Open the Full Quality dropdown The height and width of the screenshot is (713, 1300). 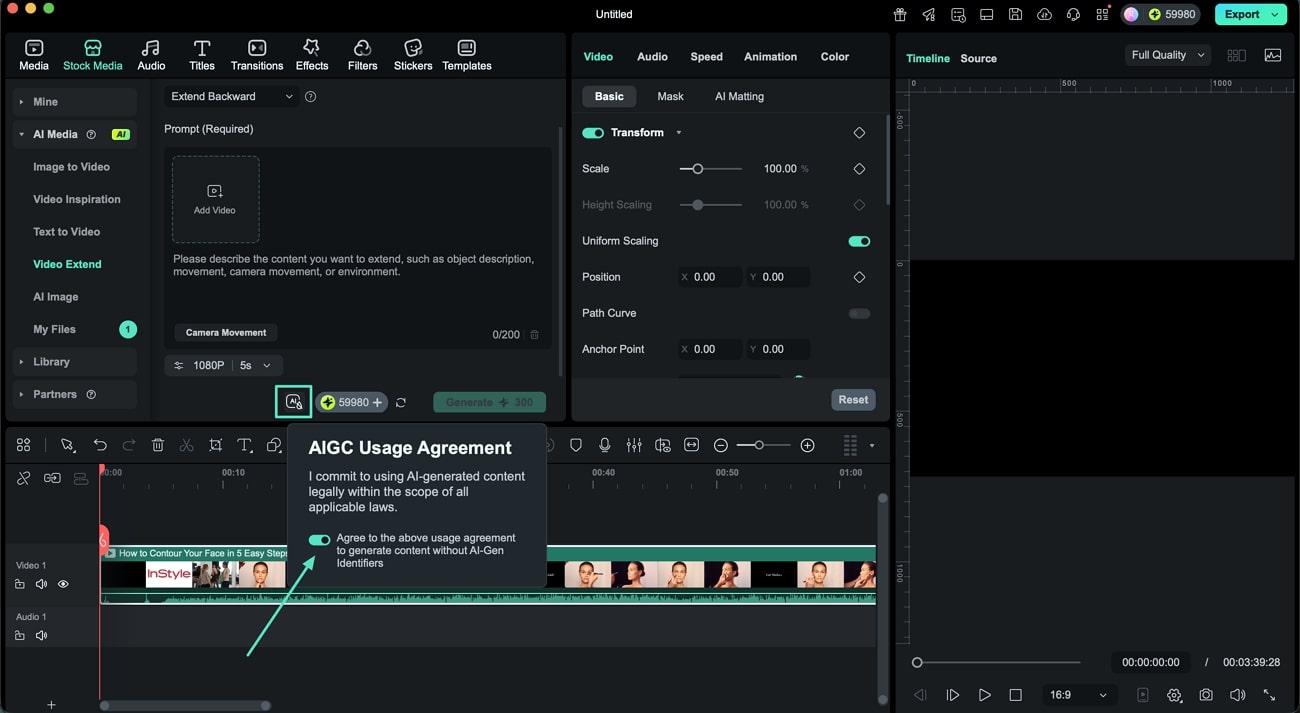coord(1166,54)
